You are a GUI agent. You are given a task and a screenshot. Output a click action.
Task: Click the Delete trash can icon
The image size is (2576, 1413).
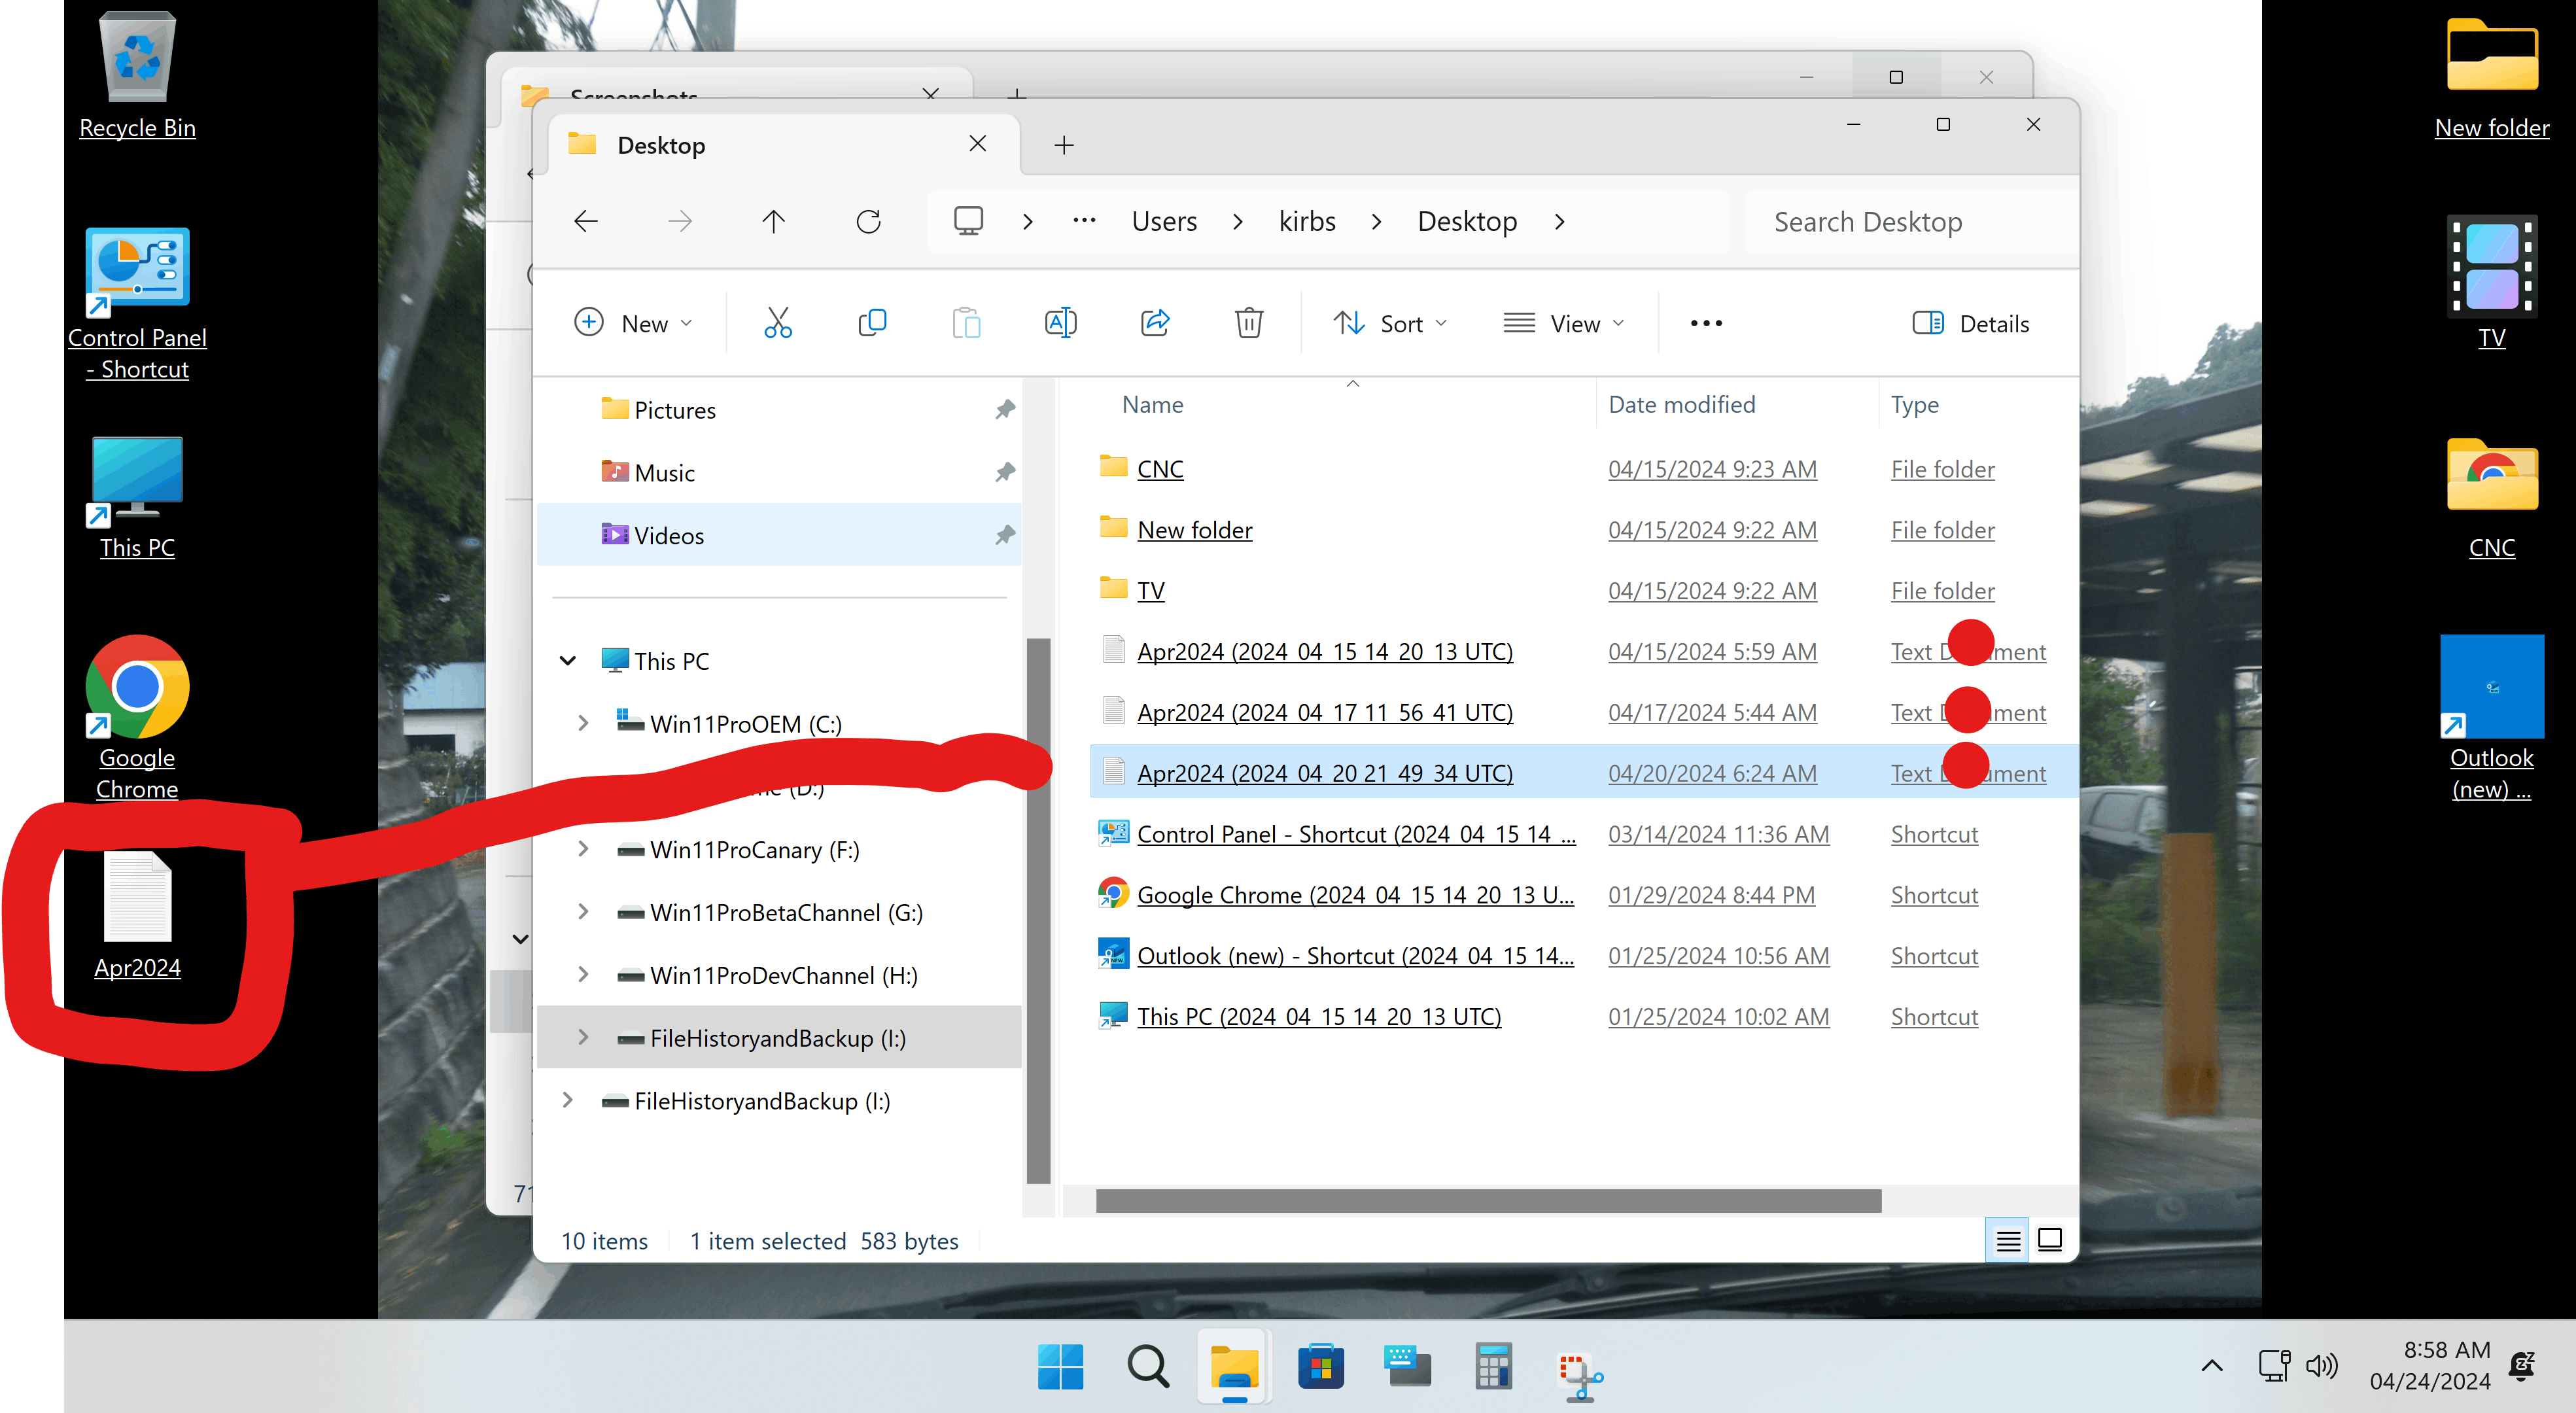point(1249,323)
